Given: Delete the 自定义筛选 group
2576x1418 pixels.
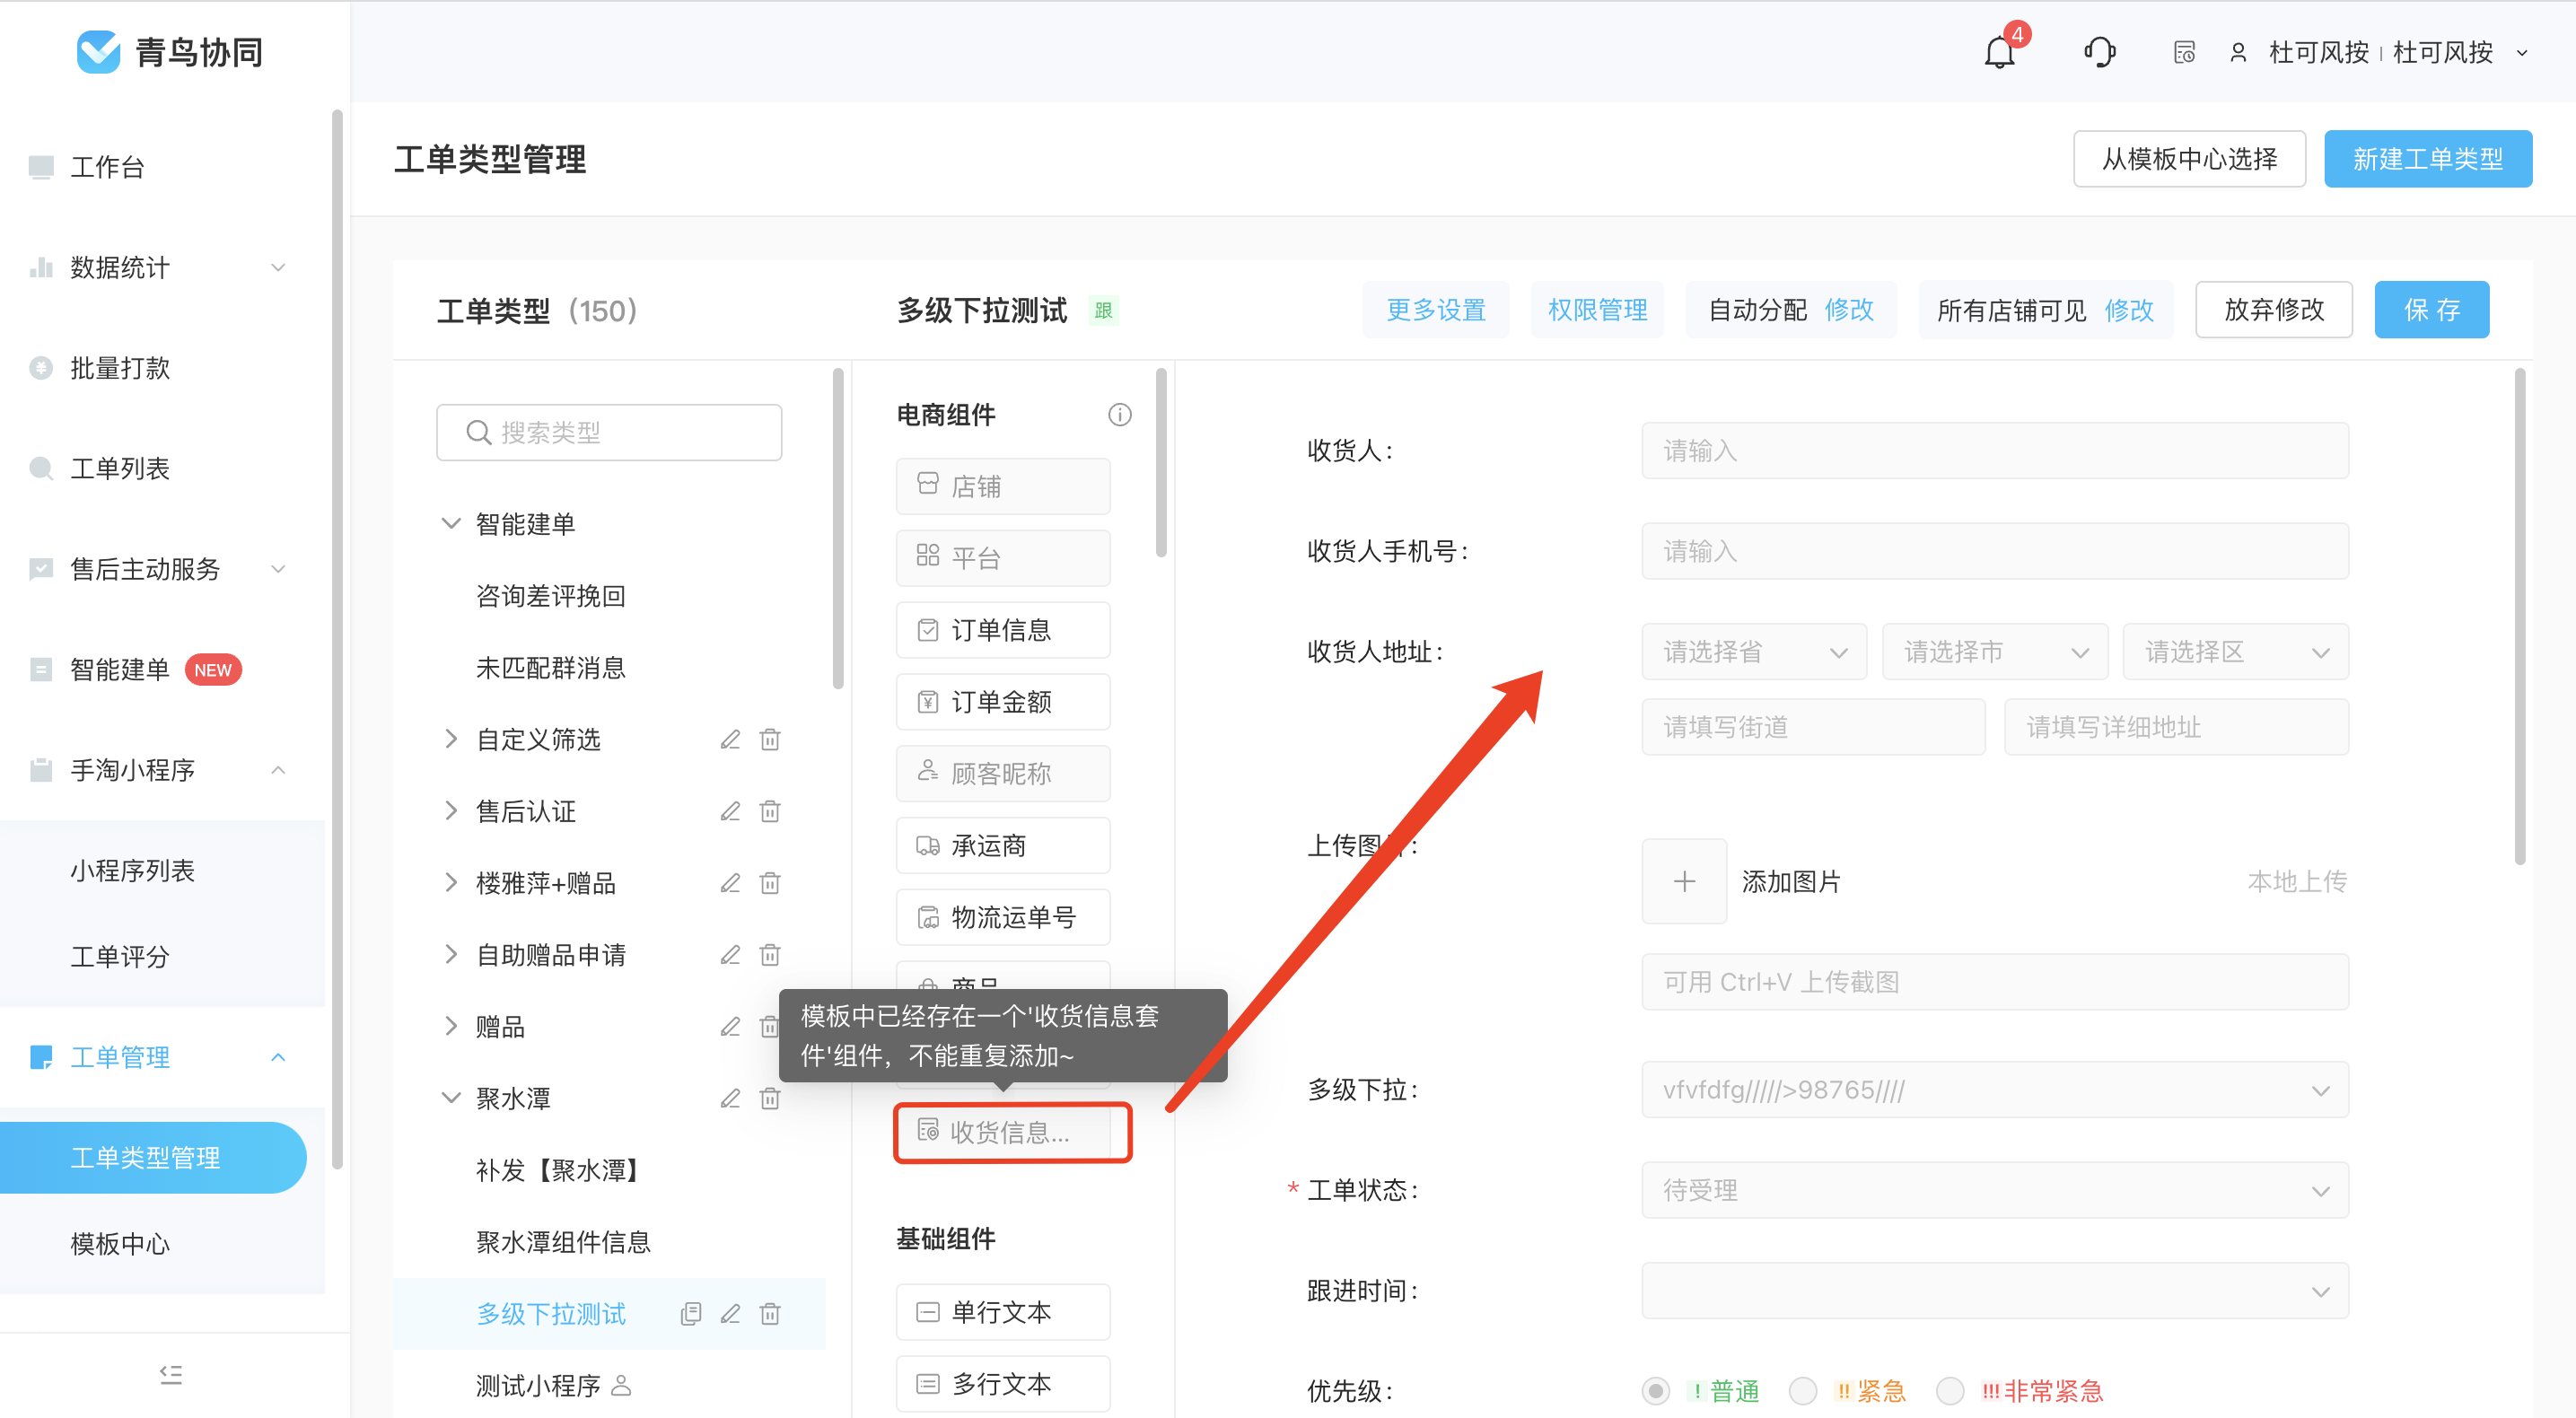Looking at the screenshot, I should [769, 739].
